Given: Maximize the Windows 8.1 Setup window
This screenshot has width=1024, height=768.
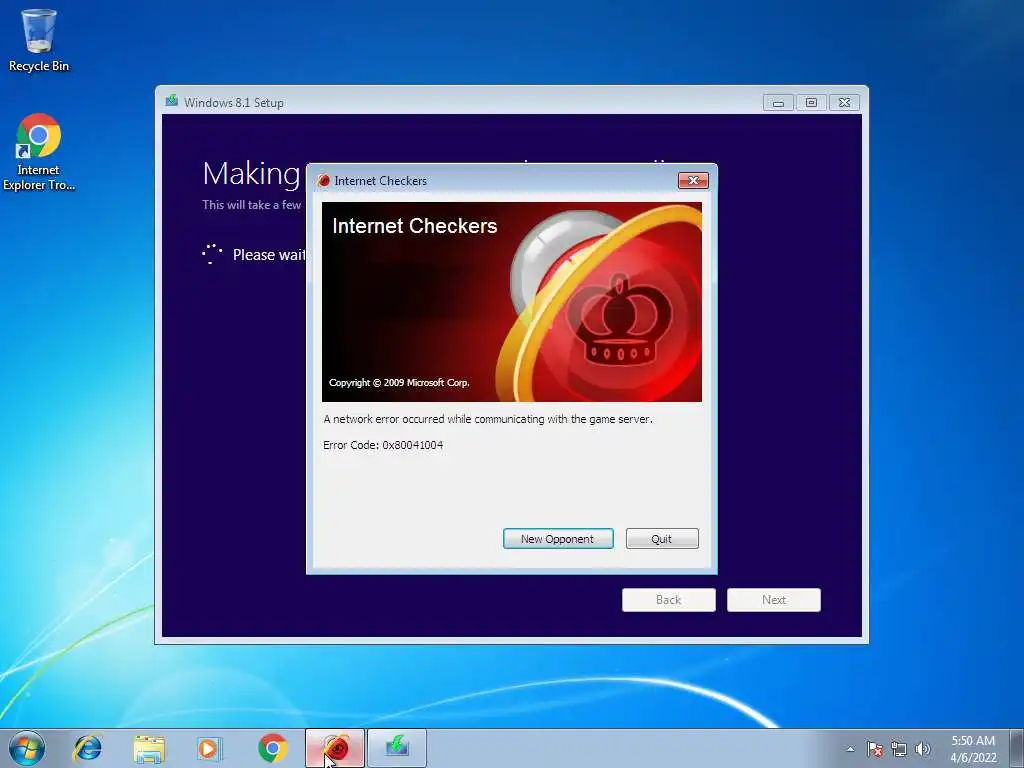Looking at the screenshot, I should click(811, 103).
